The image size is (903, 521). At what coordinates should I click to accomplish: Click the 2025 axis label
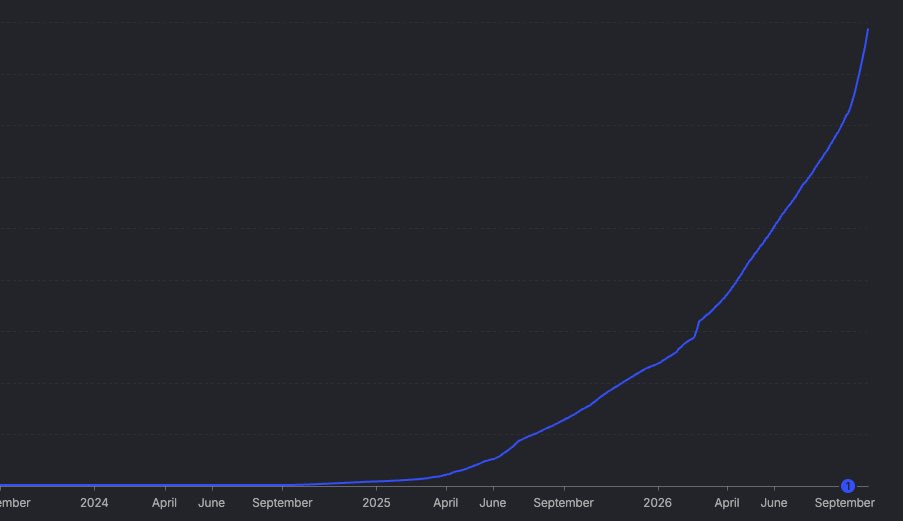(376, 503)
